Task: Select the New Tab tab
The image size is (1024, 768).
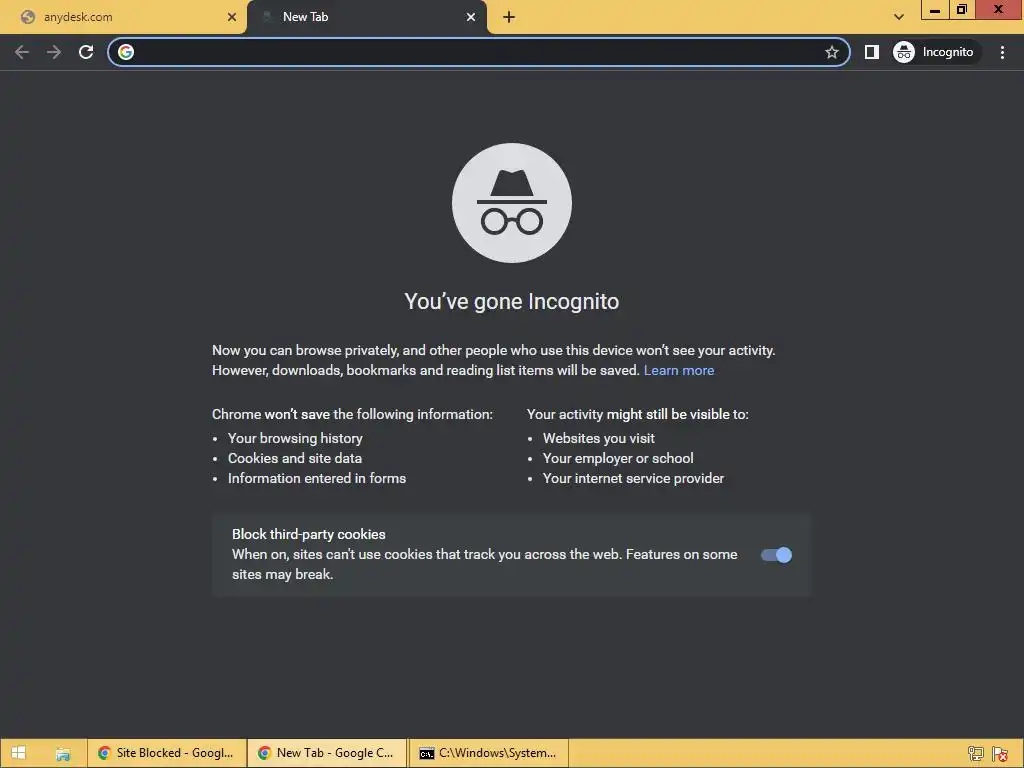Action: pos(367,17)
